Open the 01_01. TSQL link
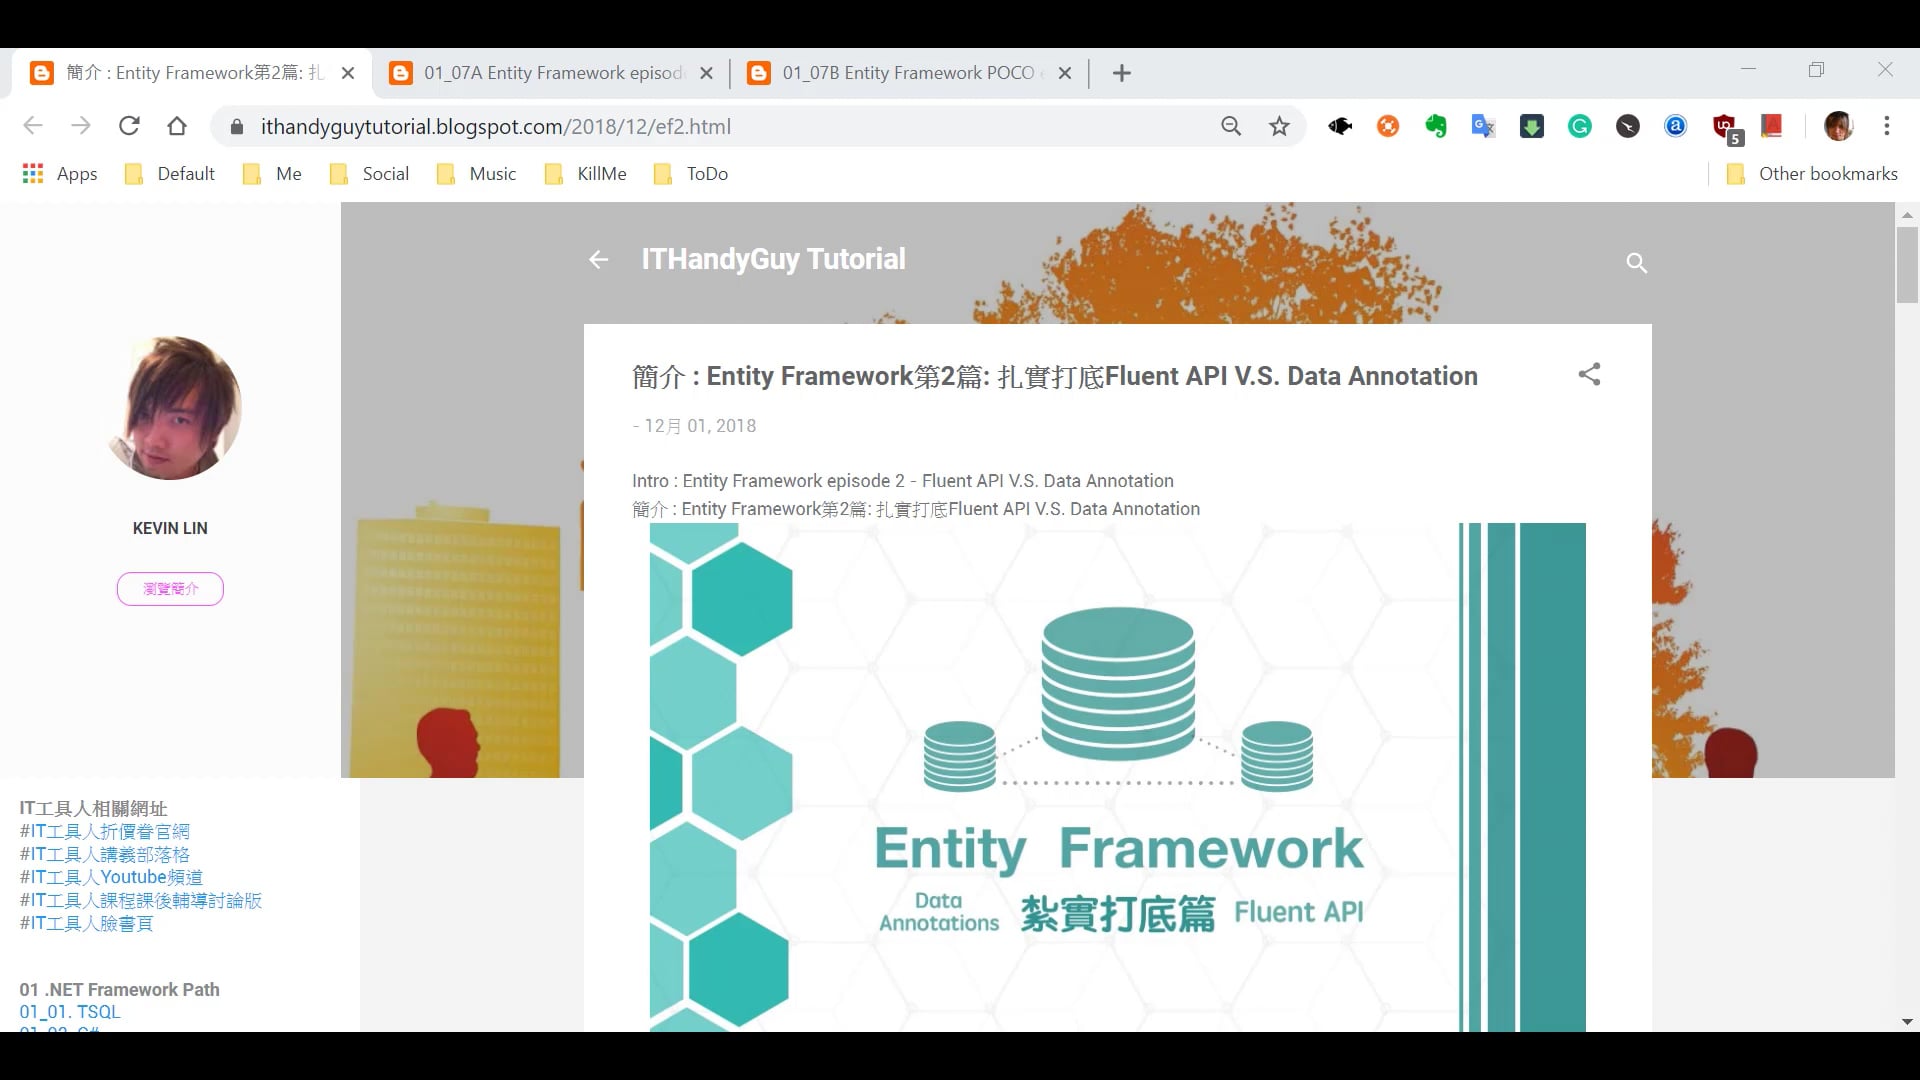 pyautogui.click(x=69, y=1011)
